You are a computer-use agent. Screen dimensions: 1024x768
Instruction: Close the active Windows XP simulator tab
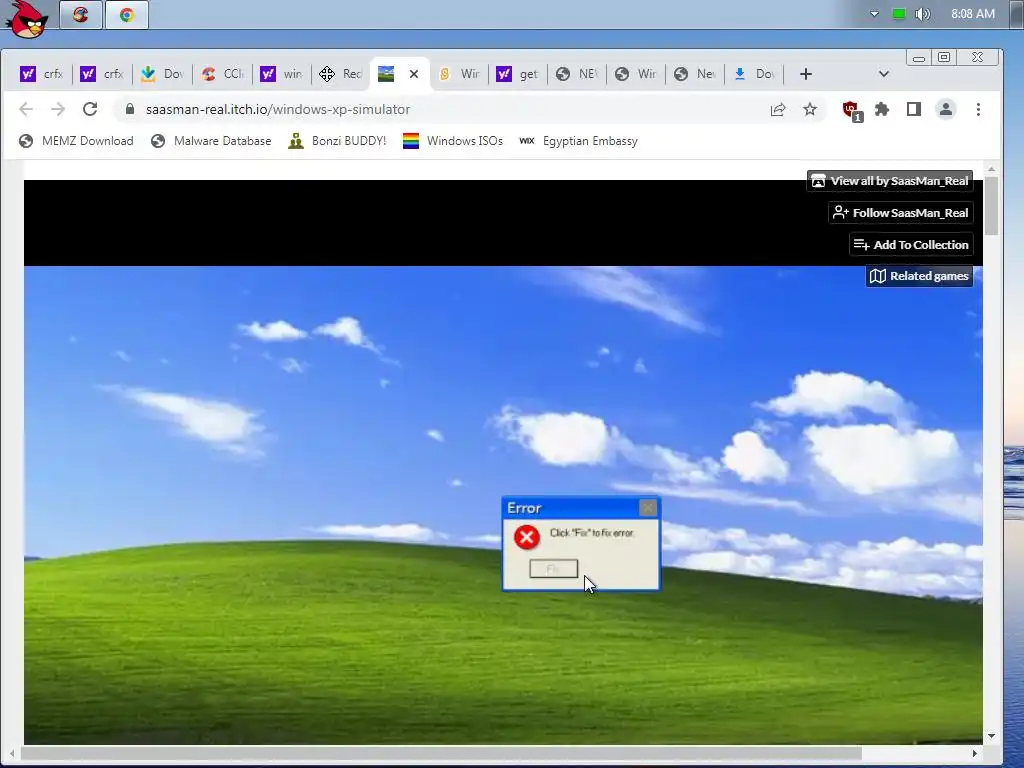413,74
